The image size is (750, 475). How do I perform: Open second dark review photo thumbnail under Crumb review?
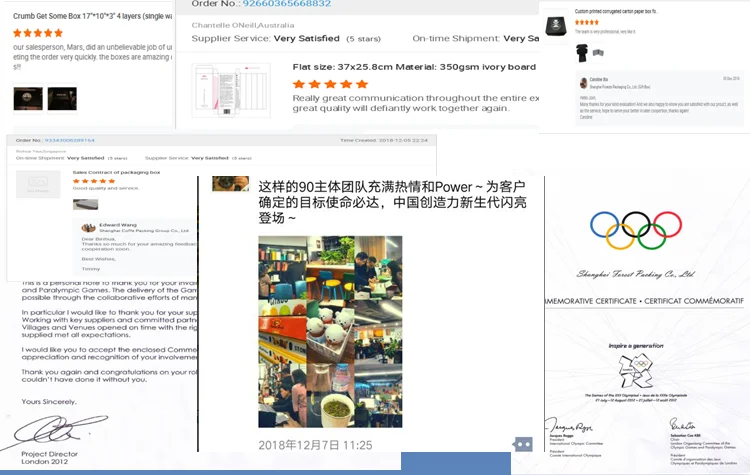[x=61, y=99]
